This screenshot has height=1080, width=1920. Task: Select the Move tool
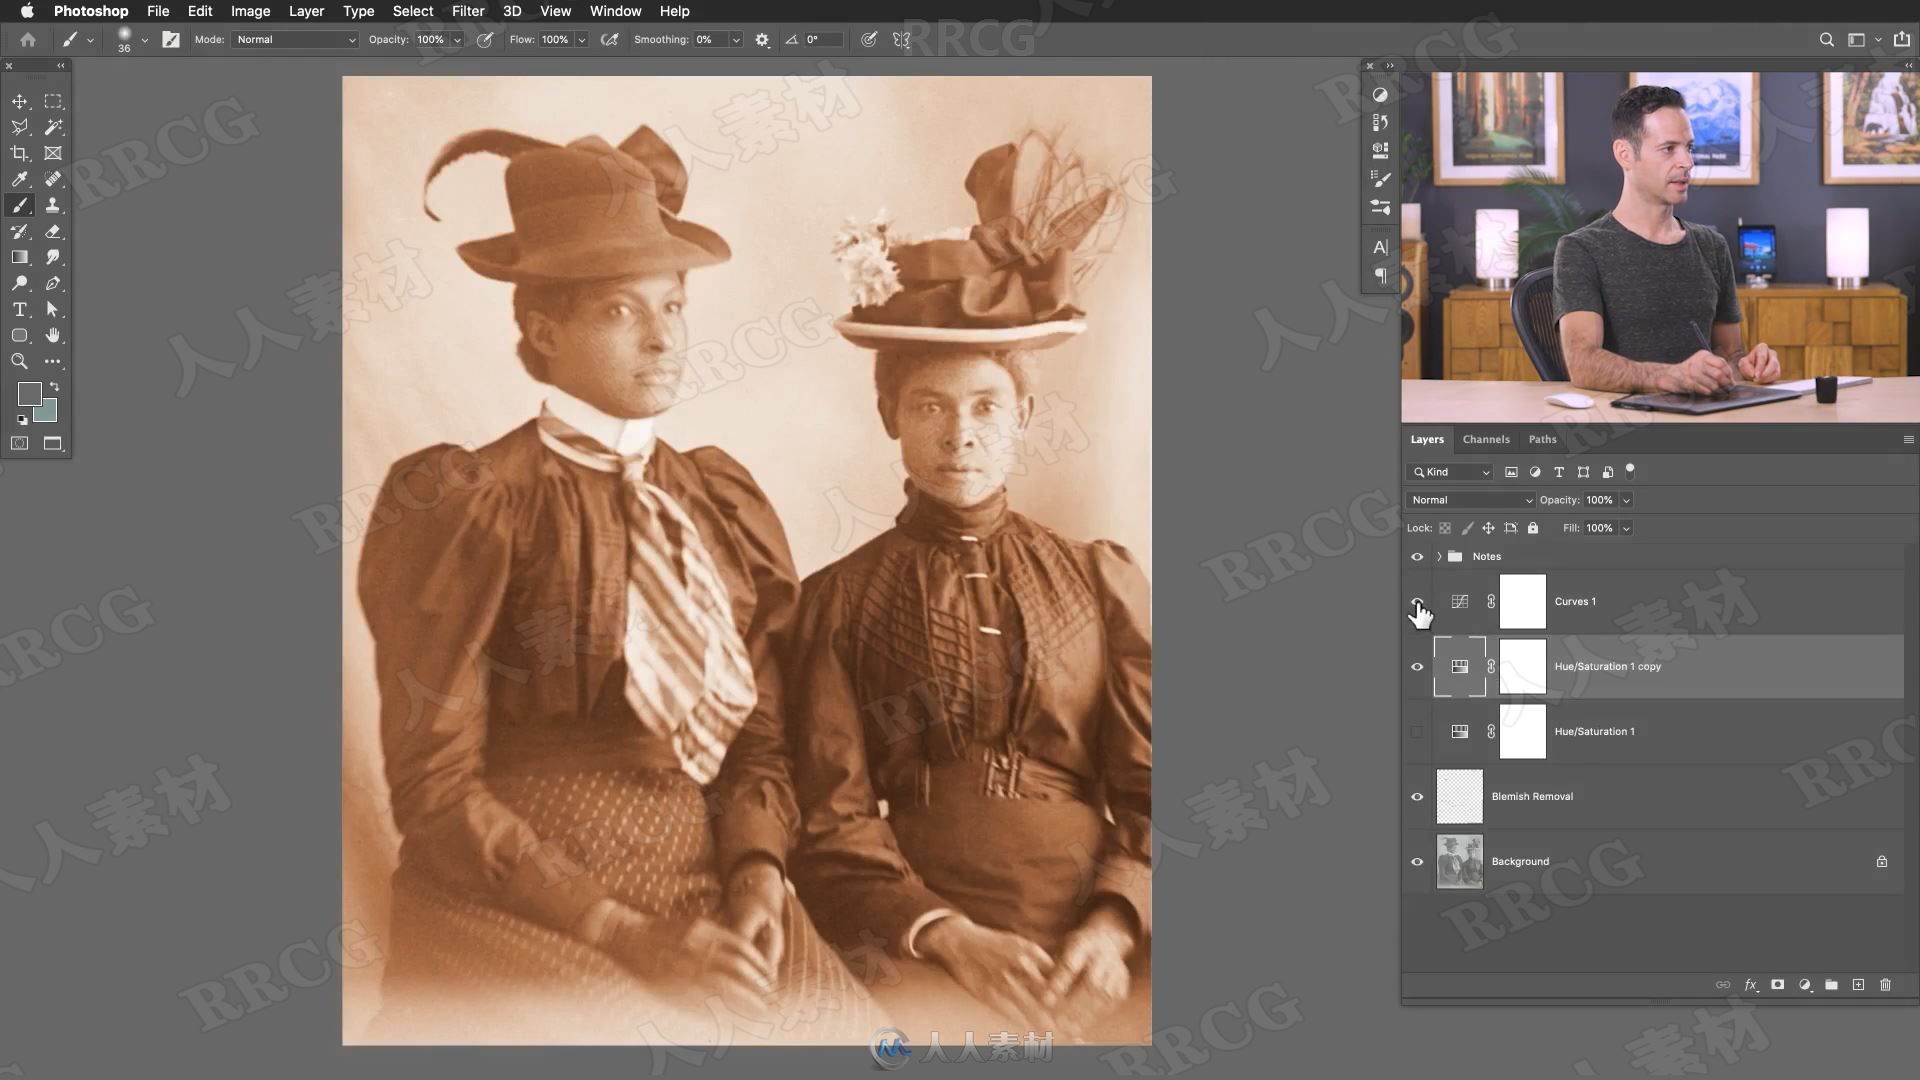point(19,101)
